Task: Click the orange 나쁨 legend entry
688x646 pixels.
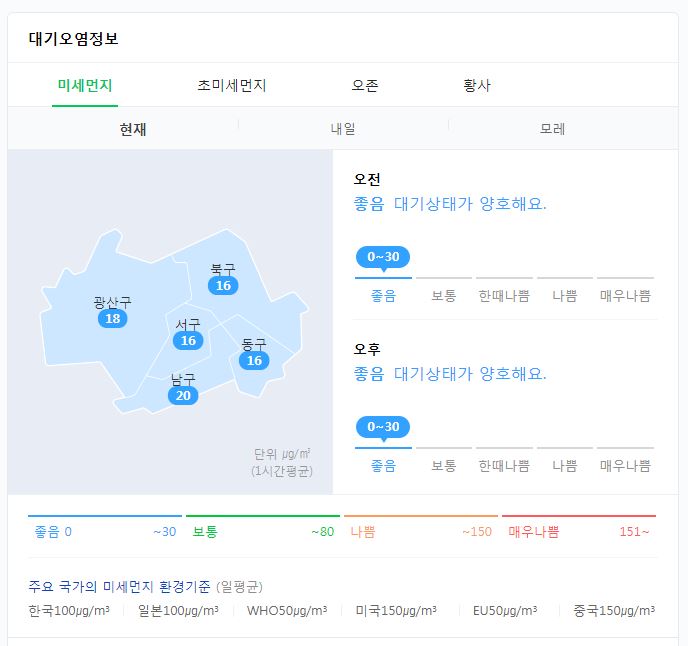Action: [363, 532]
